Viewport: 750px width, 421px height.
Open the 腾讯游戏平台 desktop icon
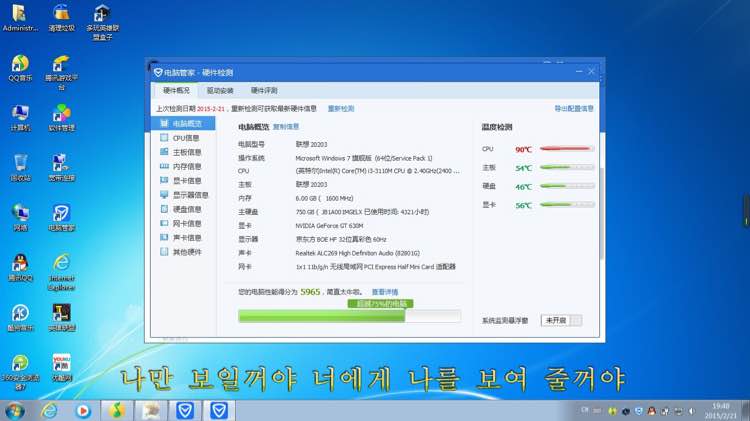(x=61, y=73)
